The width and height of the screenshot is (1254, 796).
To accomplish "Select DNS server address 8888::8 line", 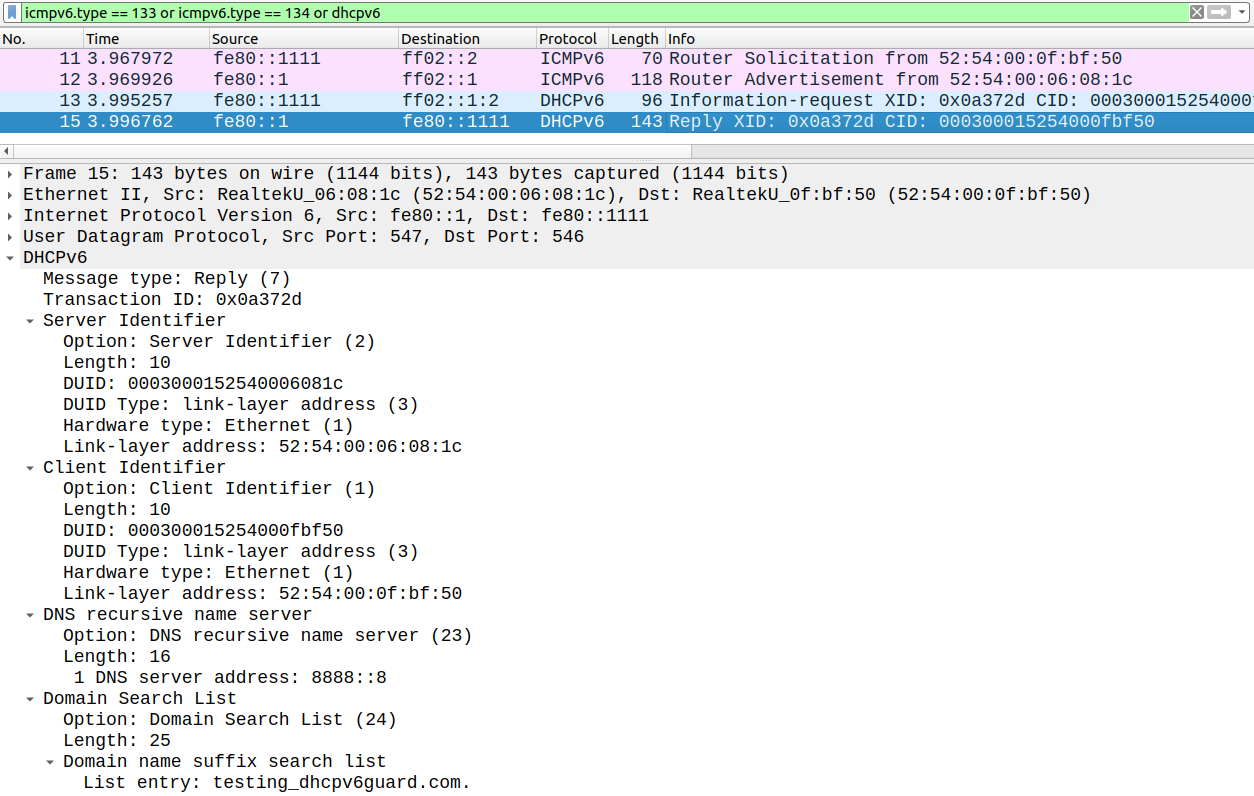I will 230,678.
